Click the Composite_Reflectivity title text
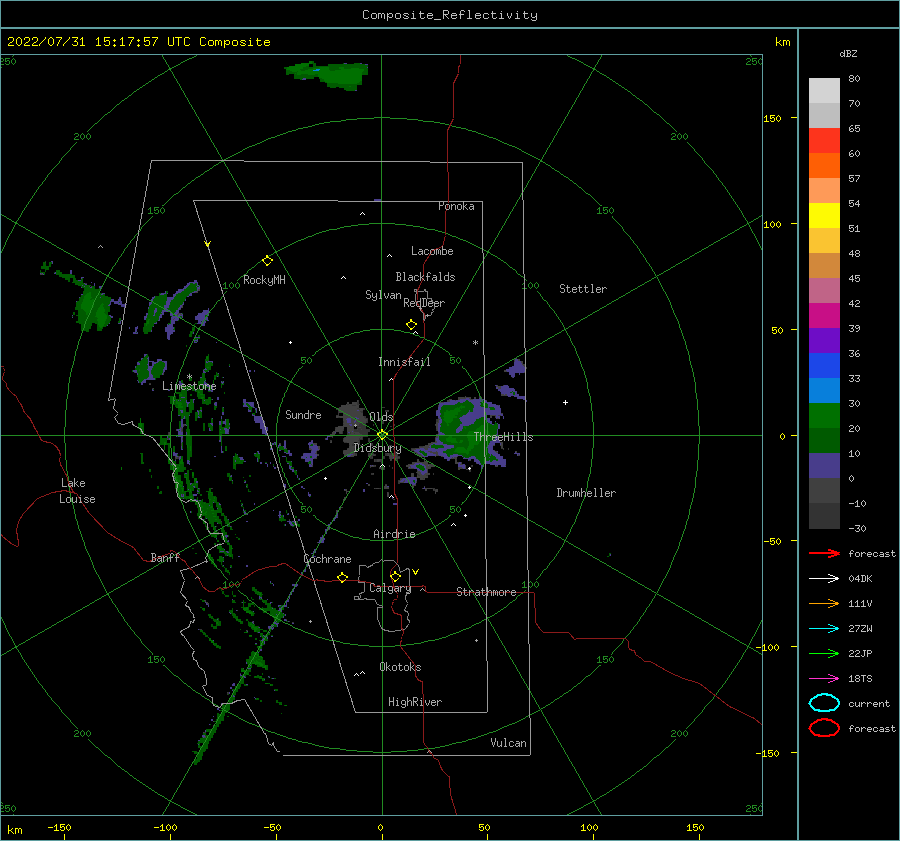 [450, 15]
